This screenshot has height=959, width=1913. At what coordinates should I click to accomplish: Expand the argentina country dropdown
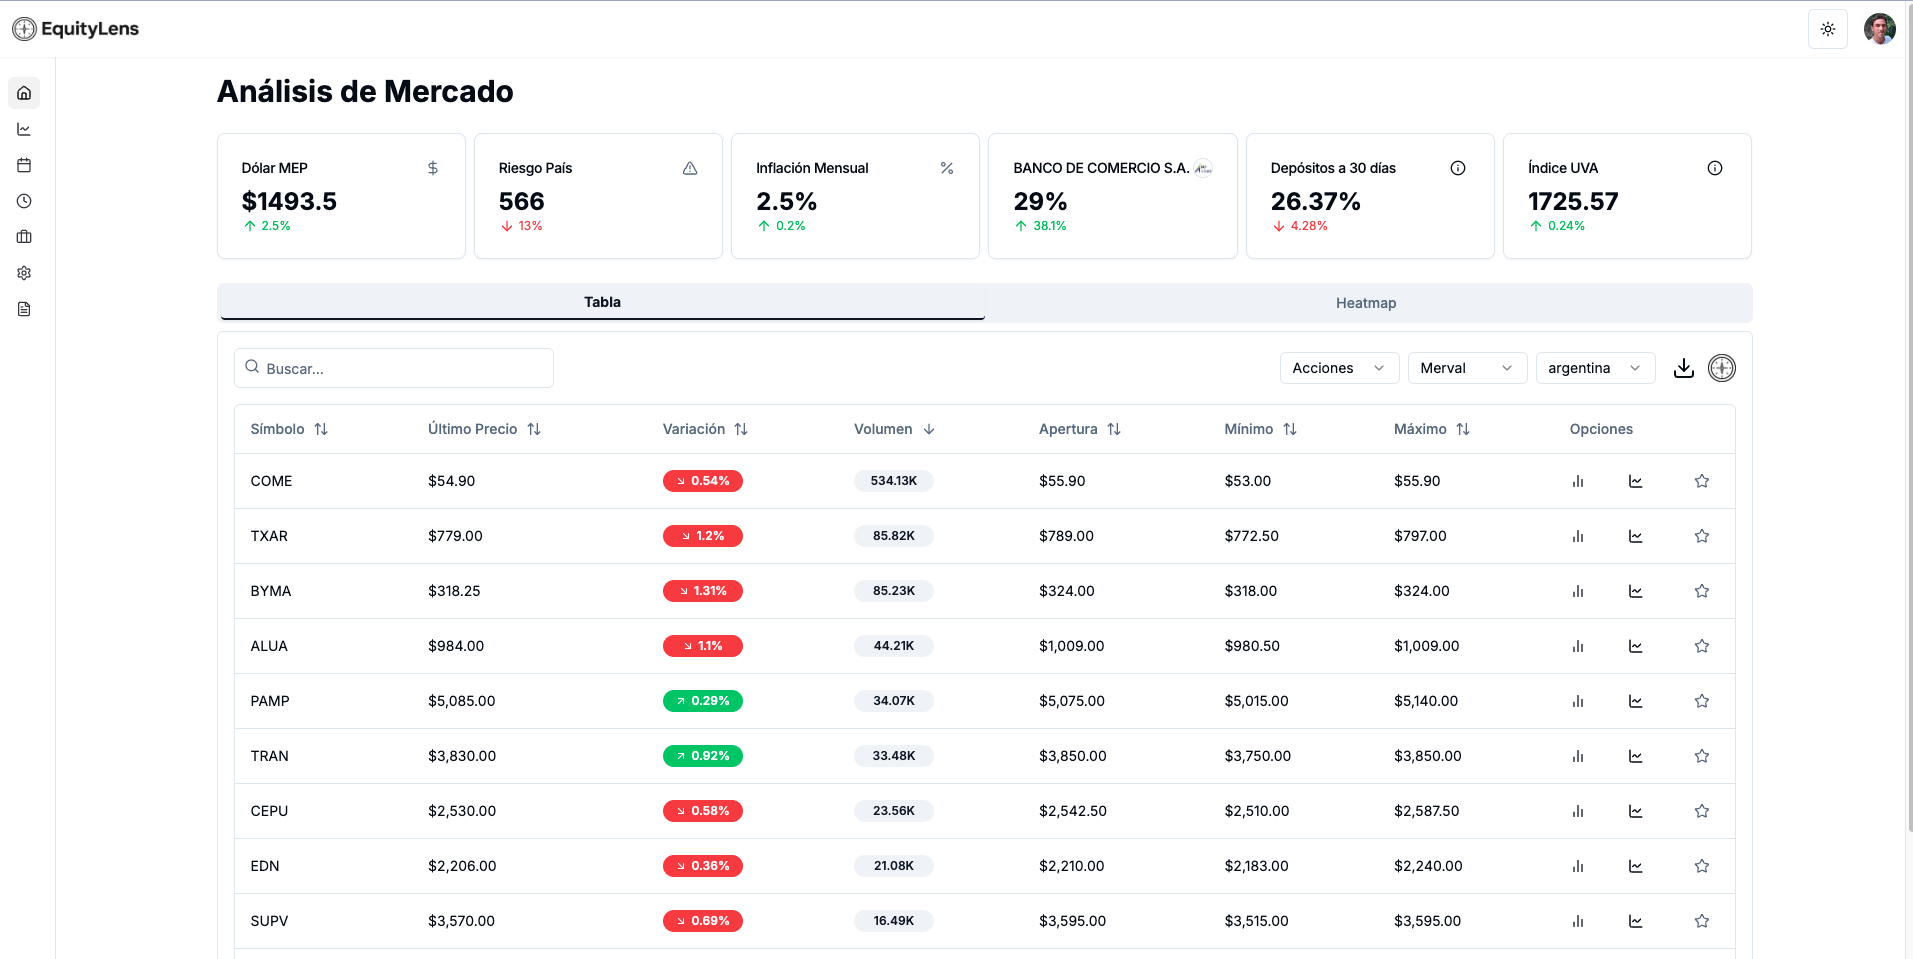pos(1594,368)
